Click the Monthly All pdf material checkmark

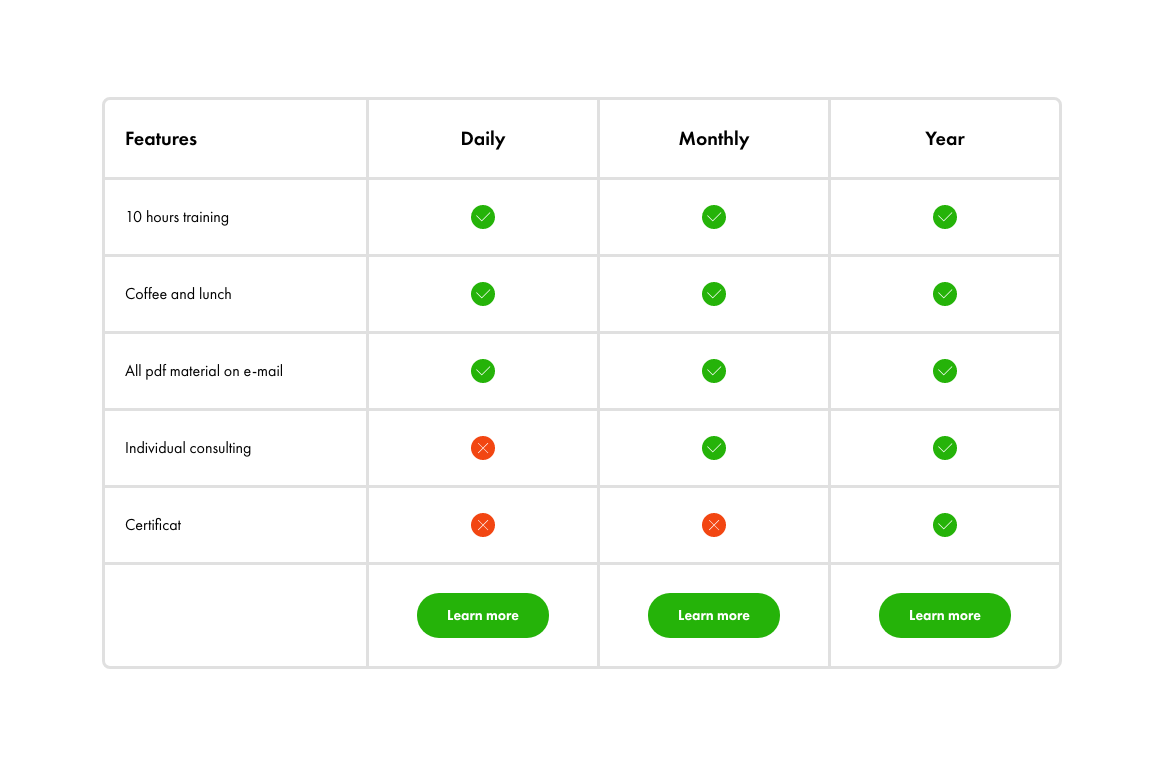pyautogui.click(x=714, y=370)
